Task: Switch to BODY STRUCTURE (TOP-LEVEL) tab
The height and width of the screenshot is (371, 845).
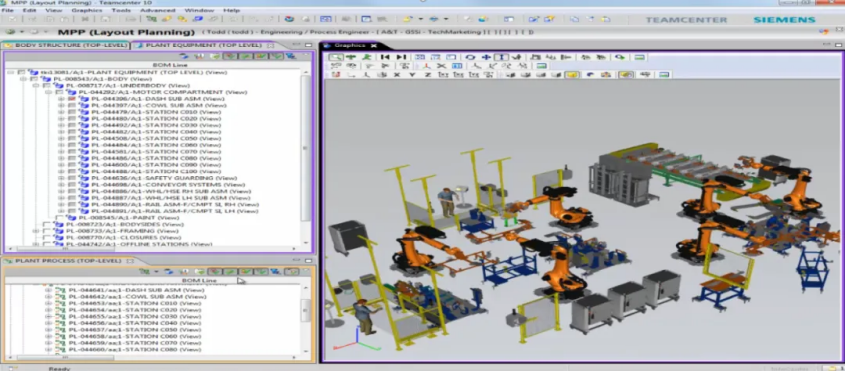Action: coord(66,45)
